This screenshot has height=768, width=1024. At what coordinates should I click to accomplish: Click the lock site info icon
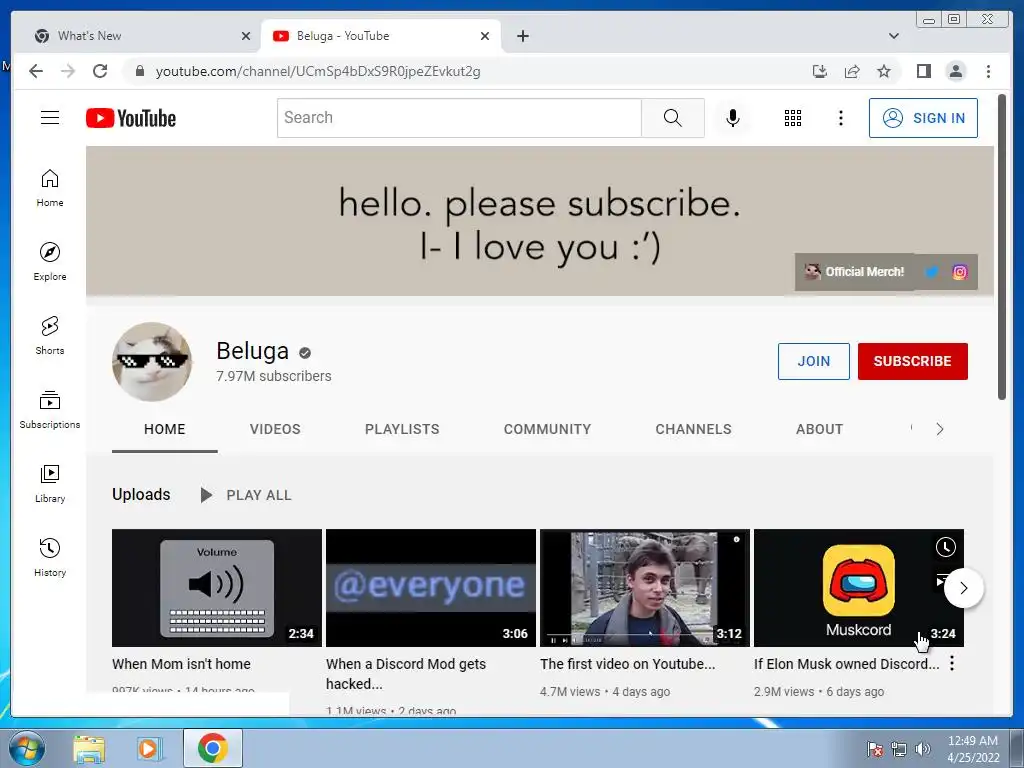point(139,71)
